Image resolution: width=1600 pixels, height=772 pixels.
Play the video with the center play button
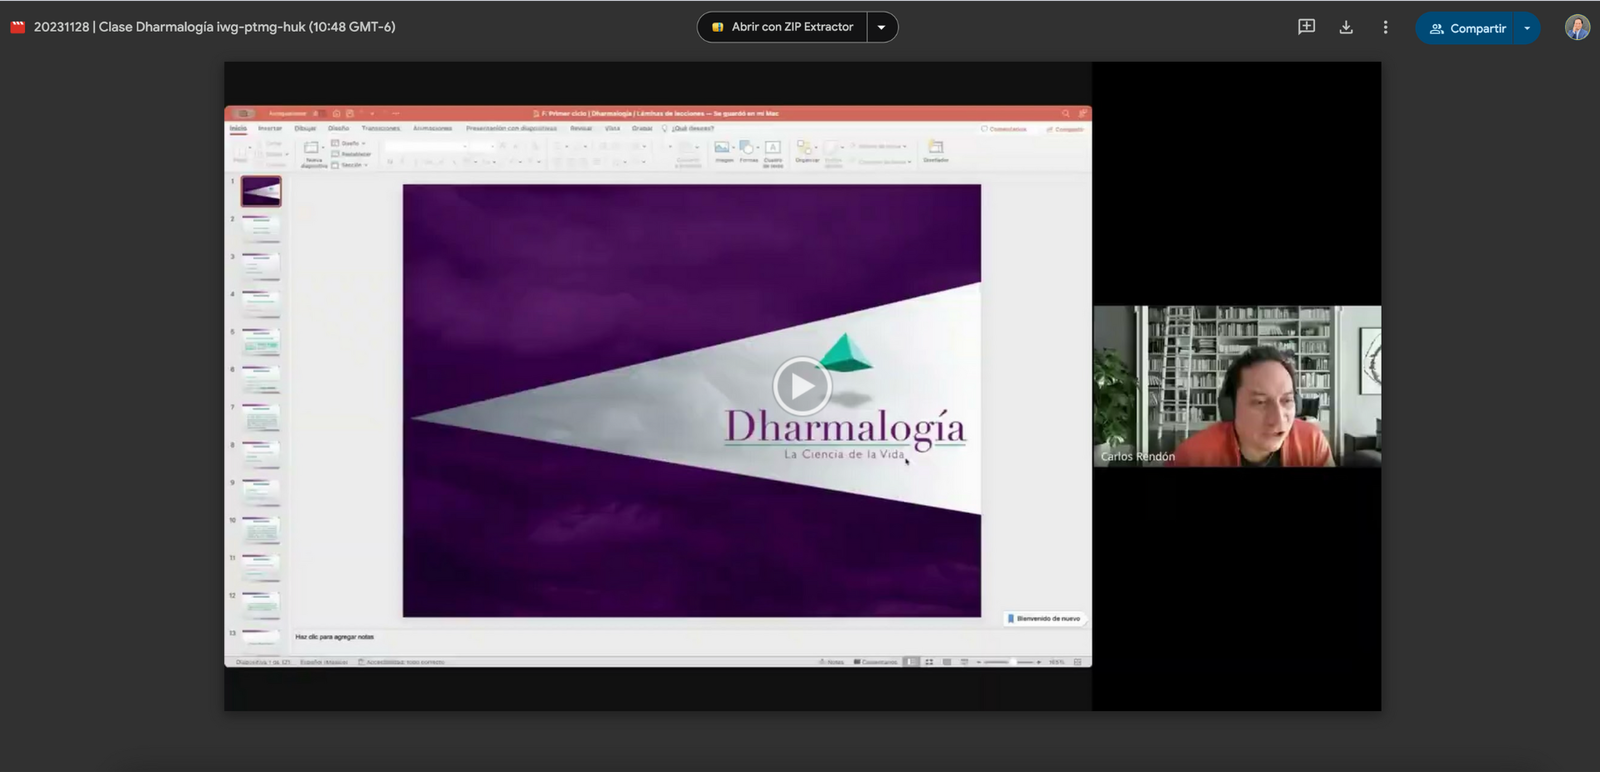801,386
